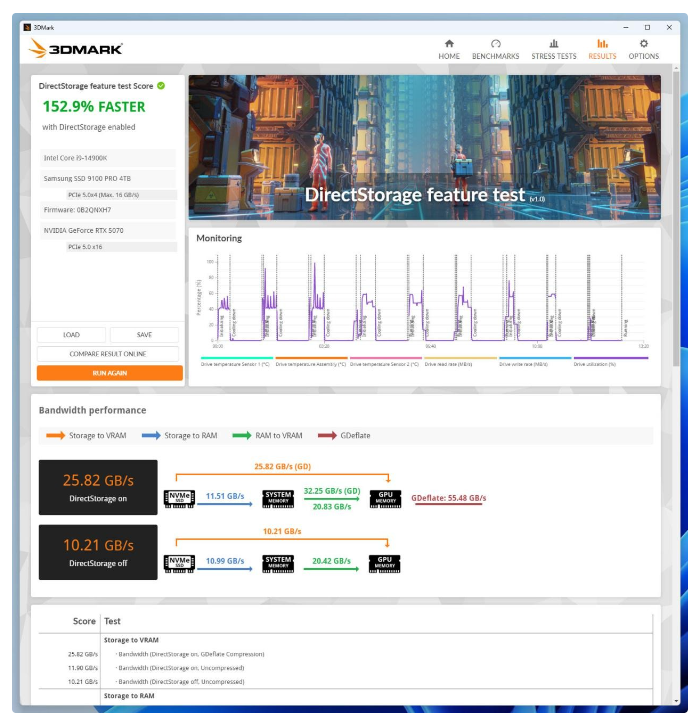Click the PCIe 5.0x4 interface entry
The image size is (696, 727).
pyautogui.click(x=121, y=195)
